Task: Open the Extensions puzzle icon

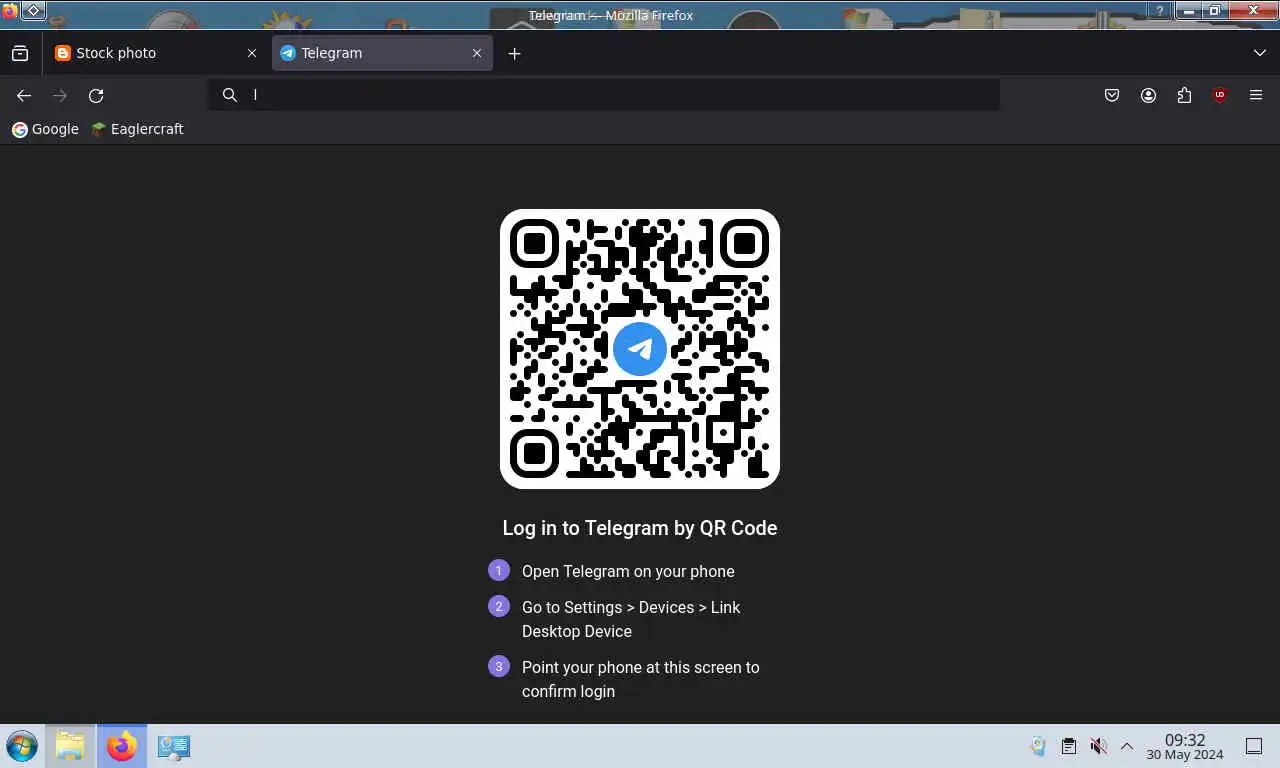Action: tap(1184, 95)
